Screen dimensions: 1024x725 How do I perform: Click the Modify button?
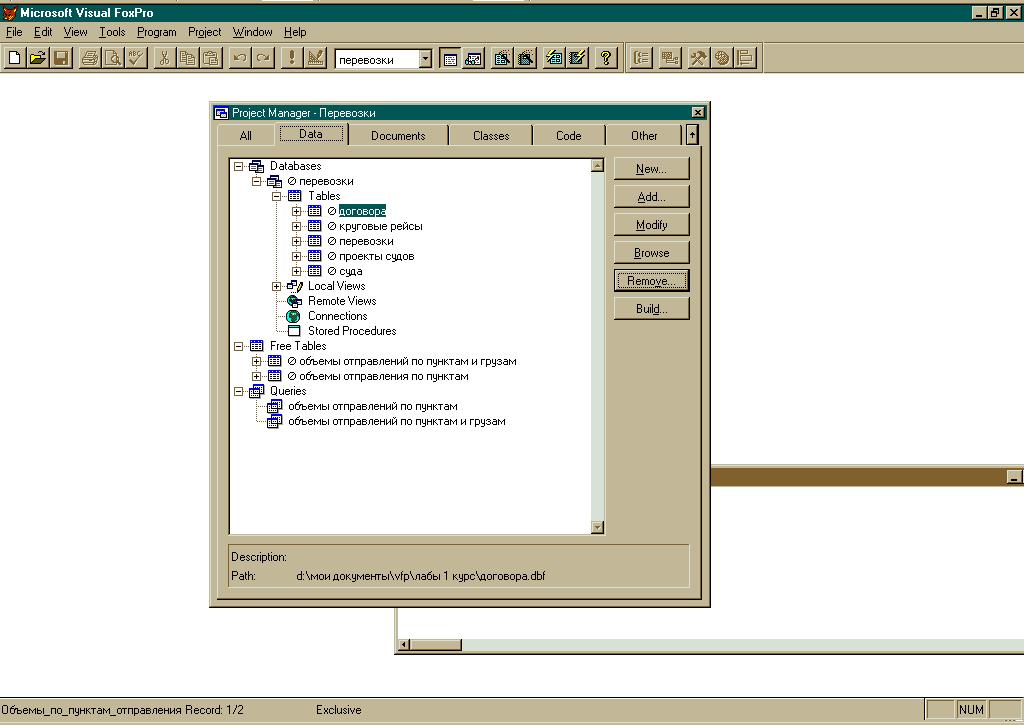651,225
